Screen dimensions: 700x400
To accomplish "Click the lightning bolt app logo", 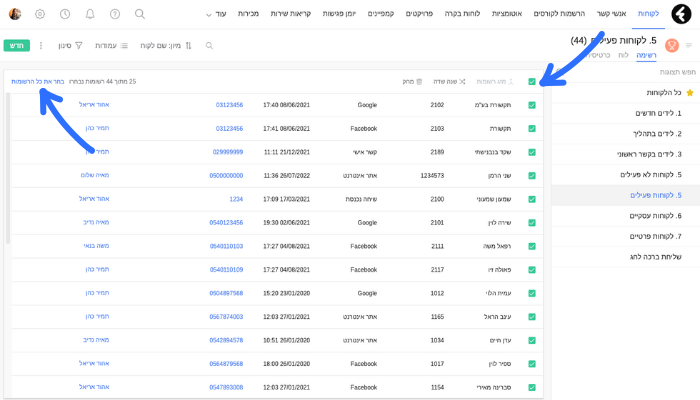I will pos(681,14).
